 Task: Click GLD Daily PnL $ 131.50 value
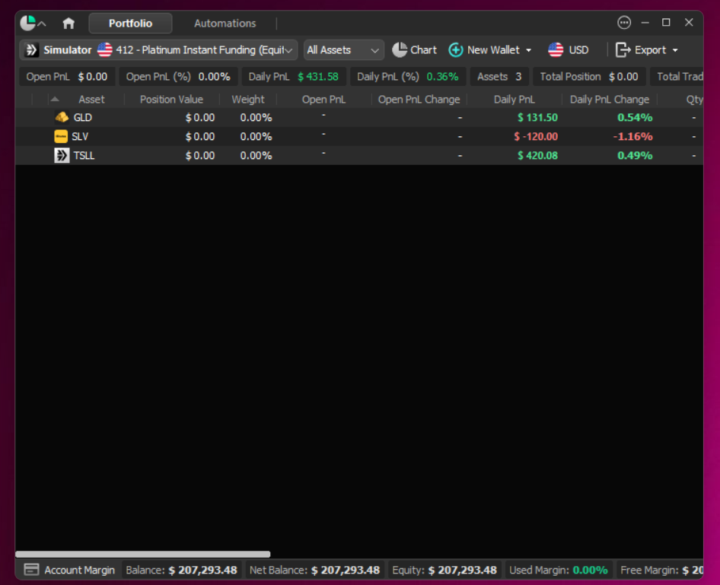538,118
